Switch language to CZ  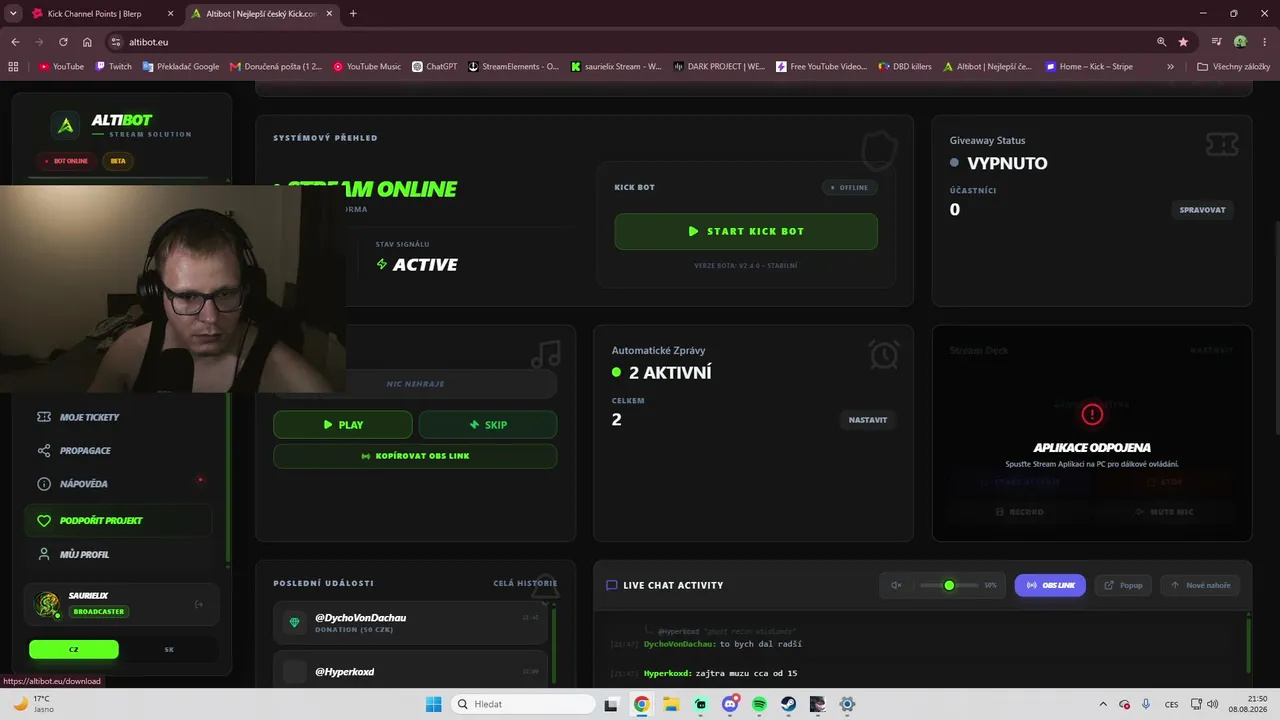74,650
